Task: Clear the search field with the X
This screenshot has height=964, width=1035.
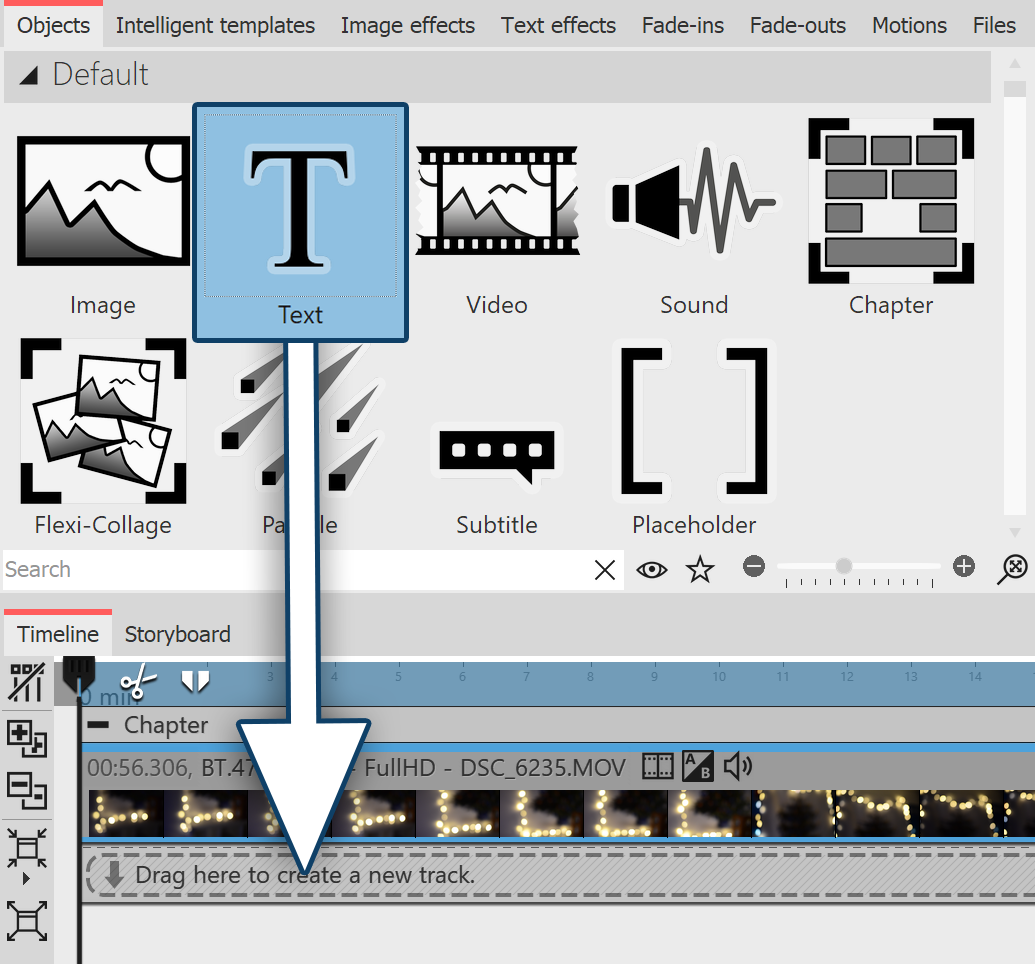Action: click(604, 569)
